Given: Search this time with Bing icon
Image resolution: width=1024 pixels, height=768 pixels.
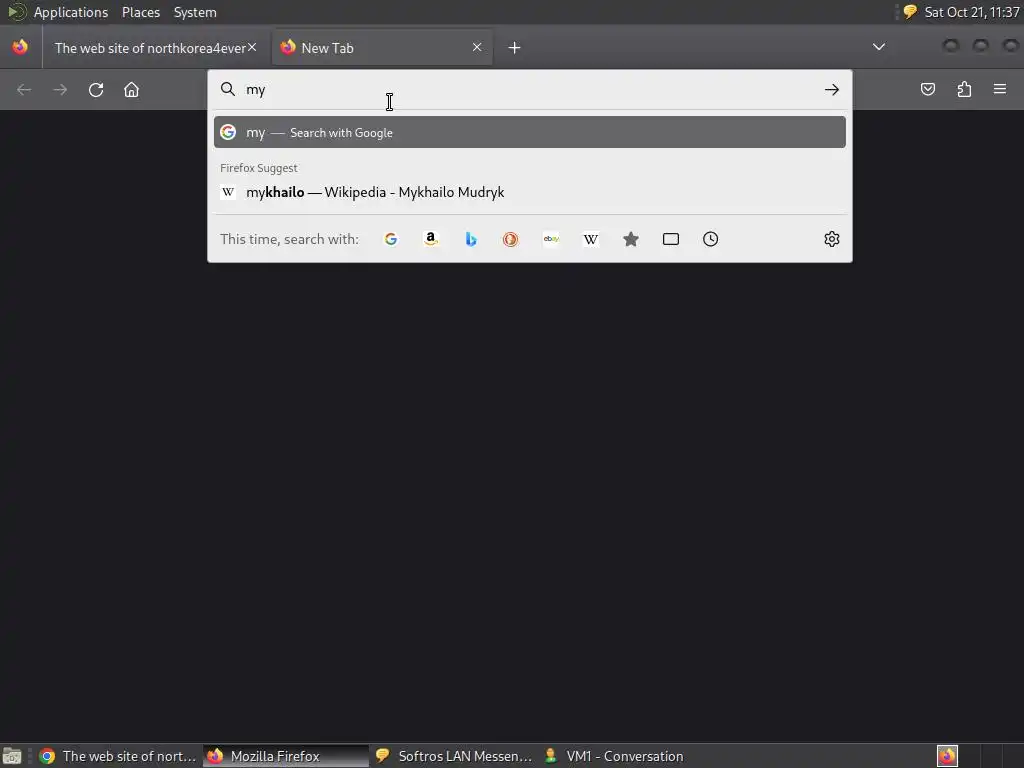Looking at the screenshot, I should click(471, 239).
